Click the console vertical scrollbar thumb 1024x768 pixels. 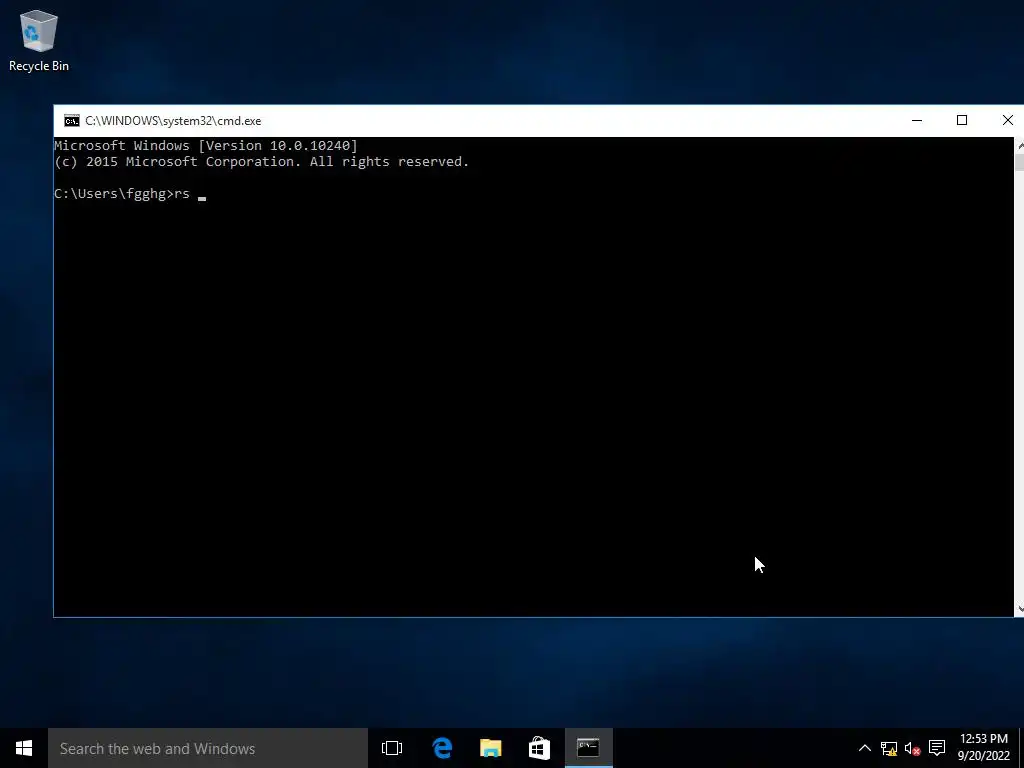tap(1019, 162)
